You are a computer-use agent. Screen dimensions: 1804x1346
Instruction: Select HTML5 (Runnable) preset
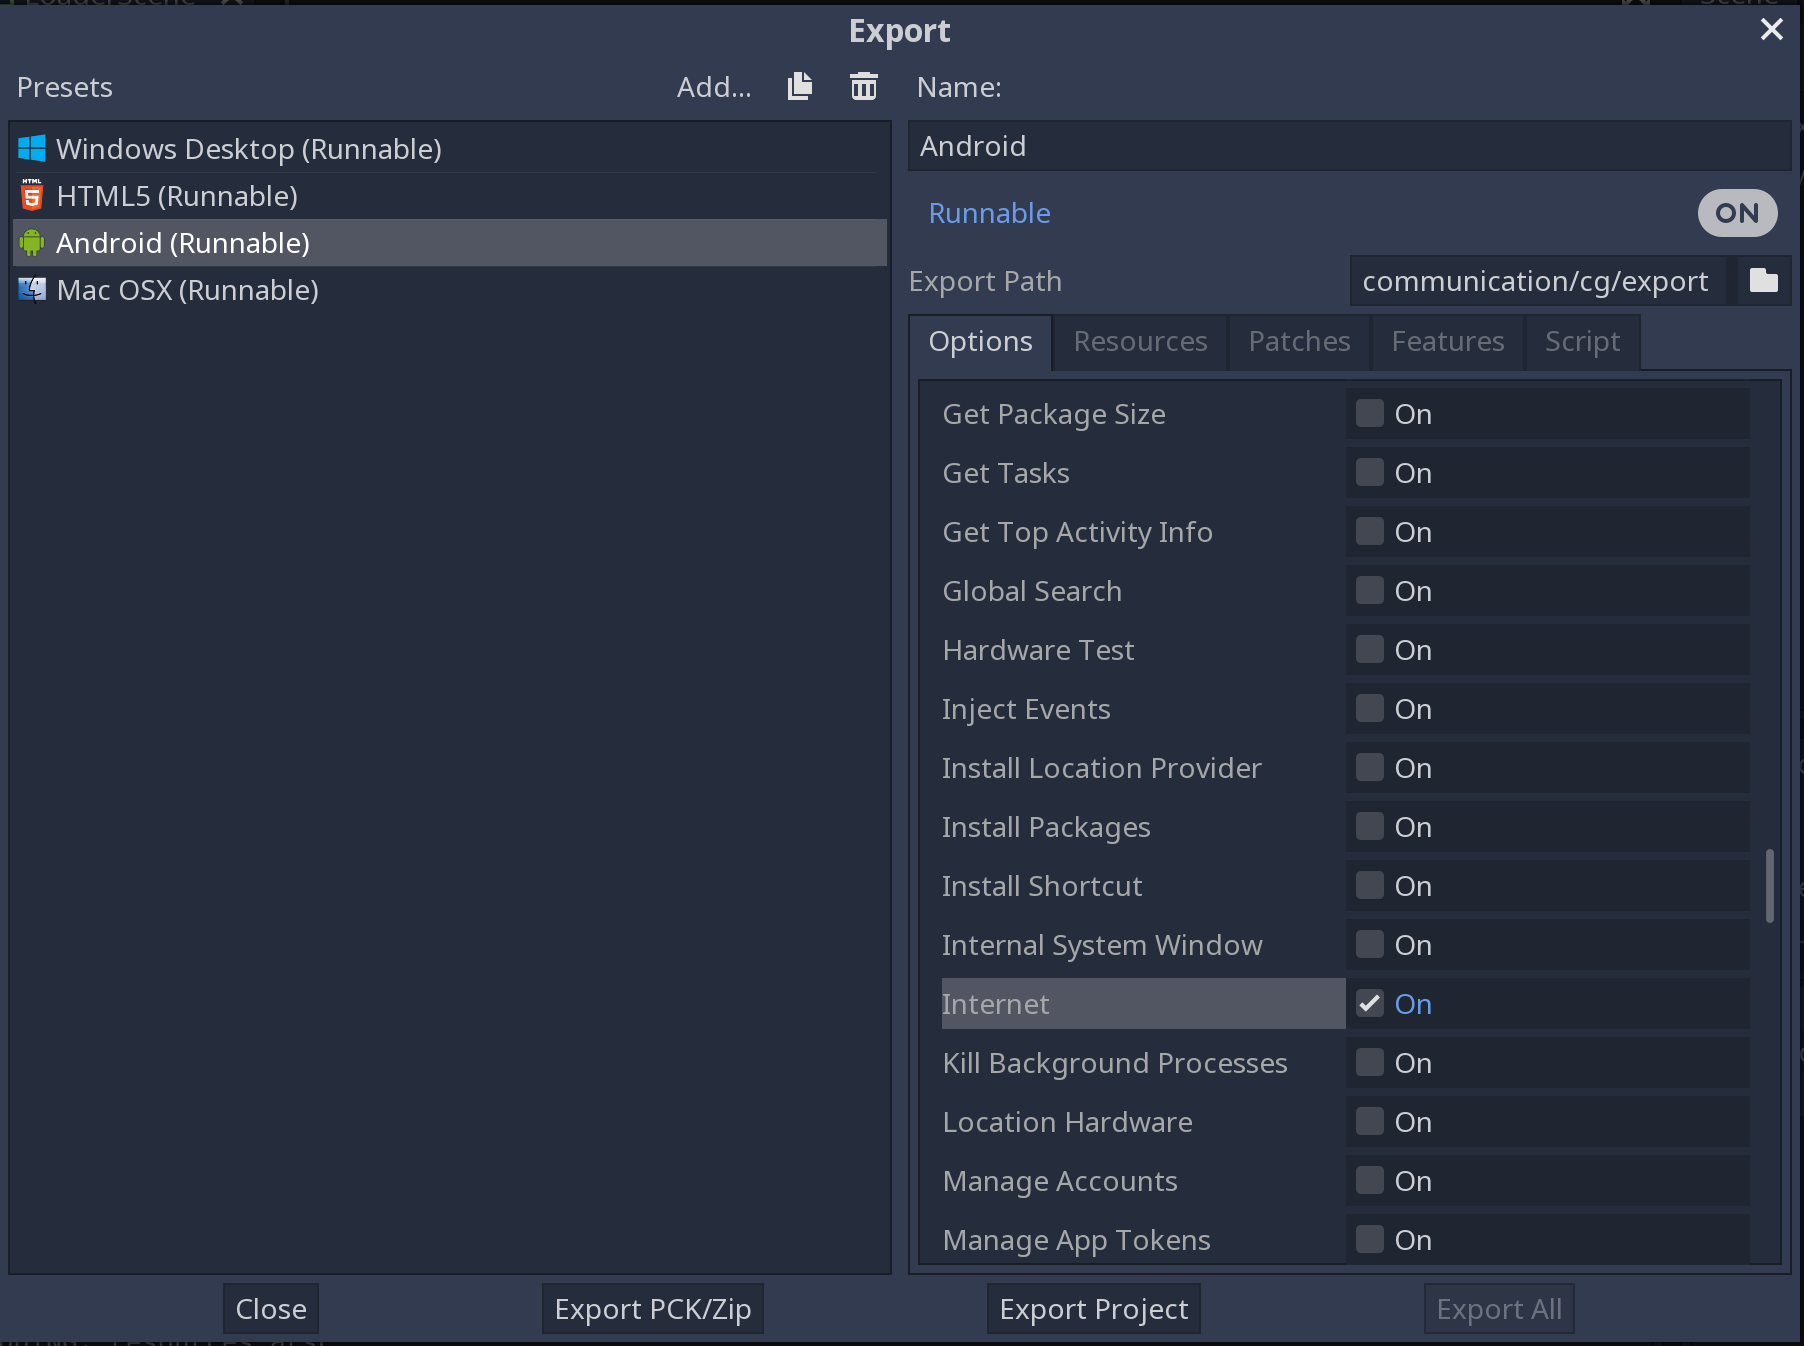click(x=449, y=195)
